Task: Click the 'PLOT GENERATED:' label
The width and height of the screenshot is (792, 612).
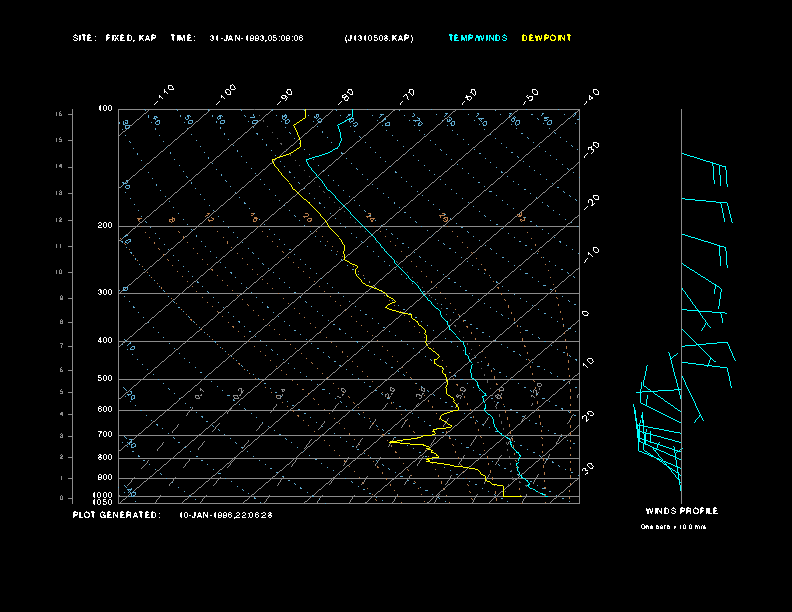Action: (x=117, y=515)
